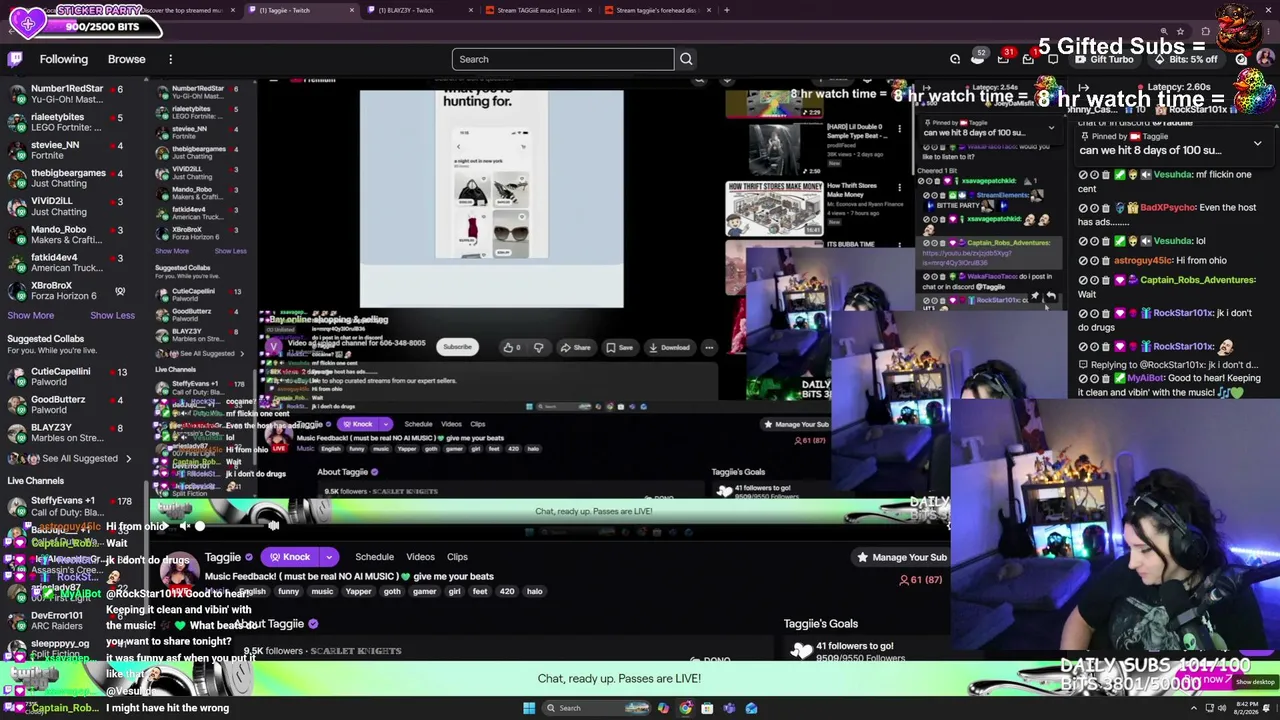Viewport: 1280px width, 720px height.
Task: Click Manage Your Sub button
Action: [901, 557]
